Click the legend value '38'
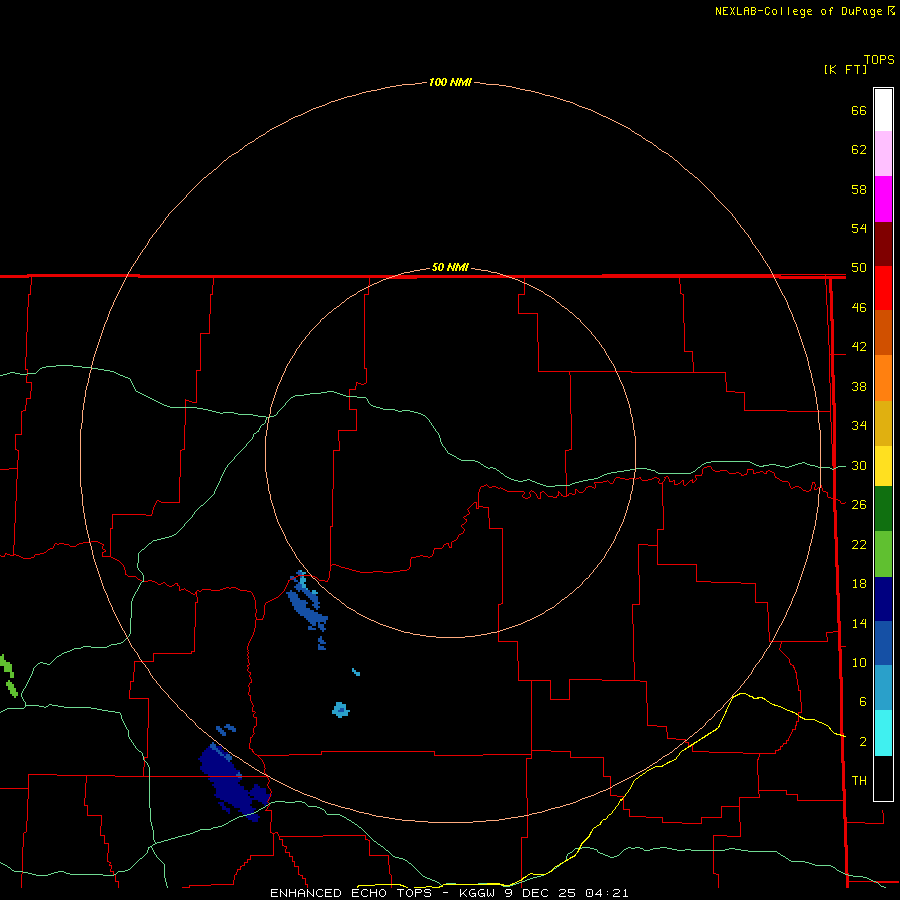 (x=859, y=386)
